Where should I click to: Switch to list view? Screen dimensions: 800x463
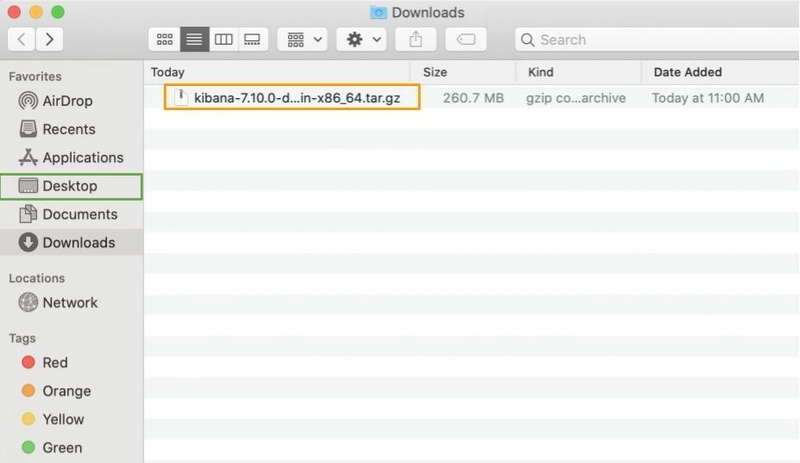(194, 39)
